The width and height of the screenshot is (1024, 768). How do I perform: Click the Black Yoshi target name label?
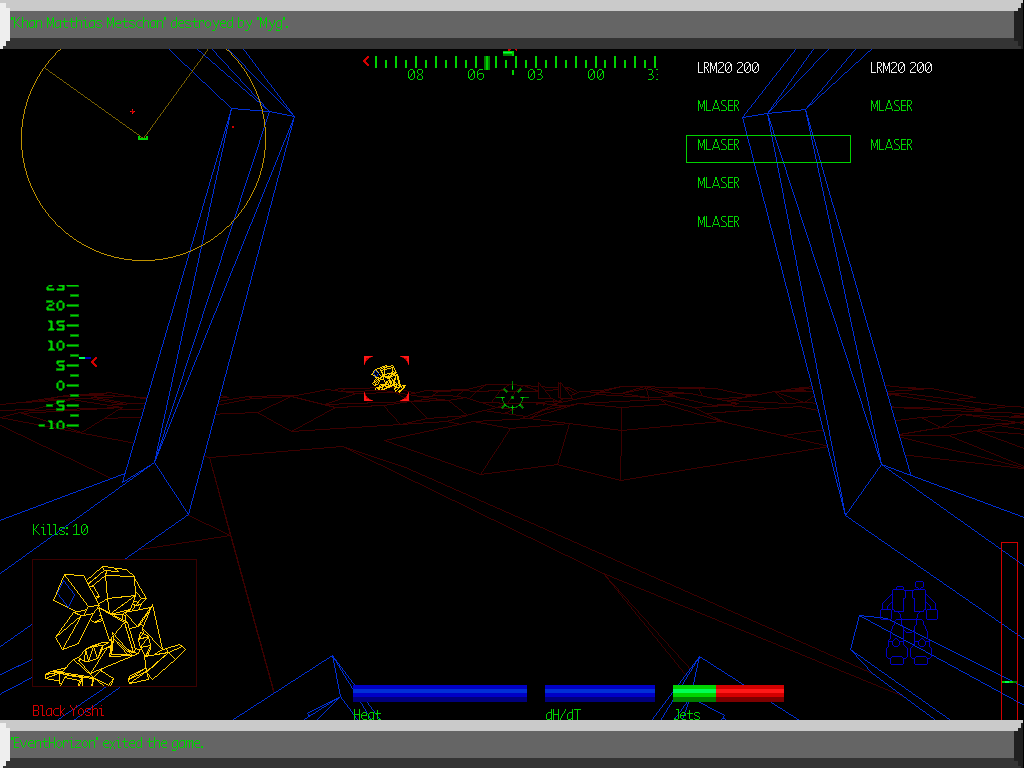[x=68, y=711]
